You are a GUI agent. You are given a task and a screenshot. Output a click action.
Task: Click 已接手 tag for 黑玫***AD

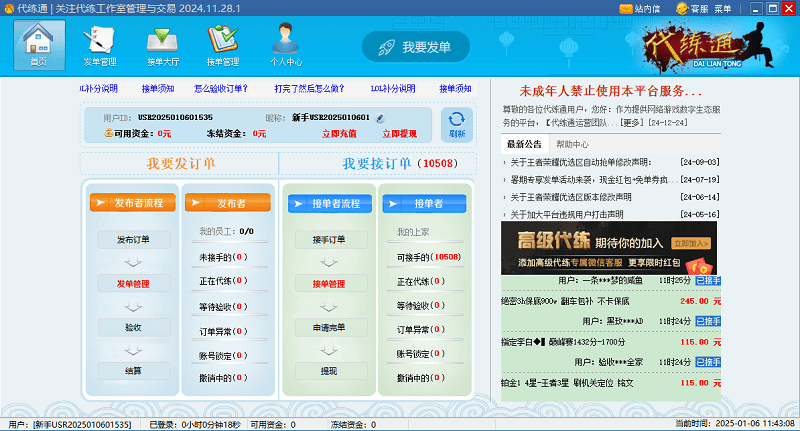click(708, 321)
